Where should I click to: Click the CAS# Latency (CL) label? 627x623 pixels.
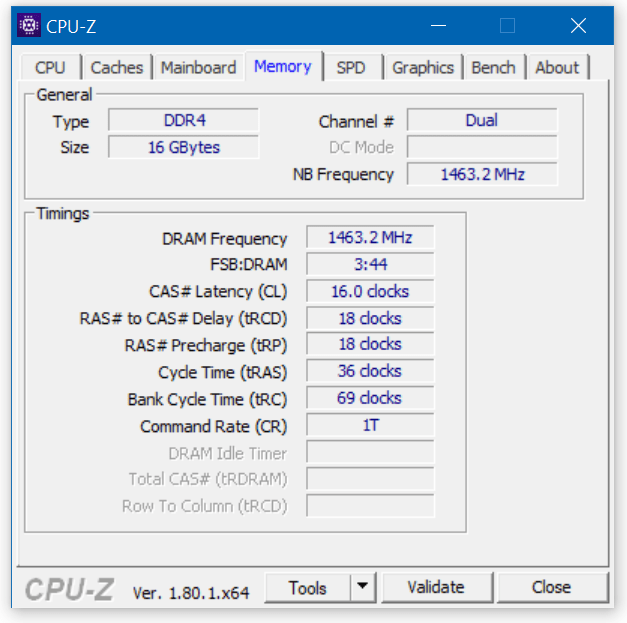(218, 292)
